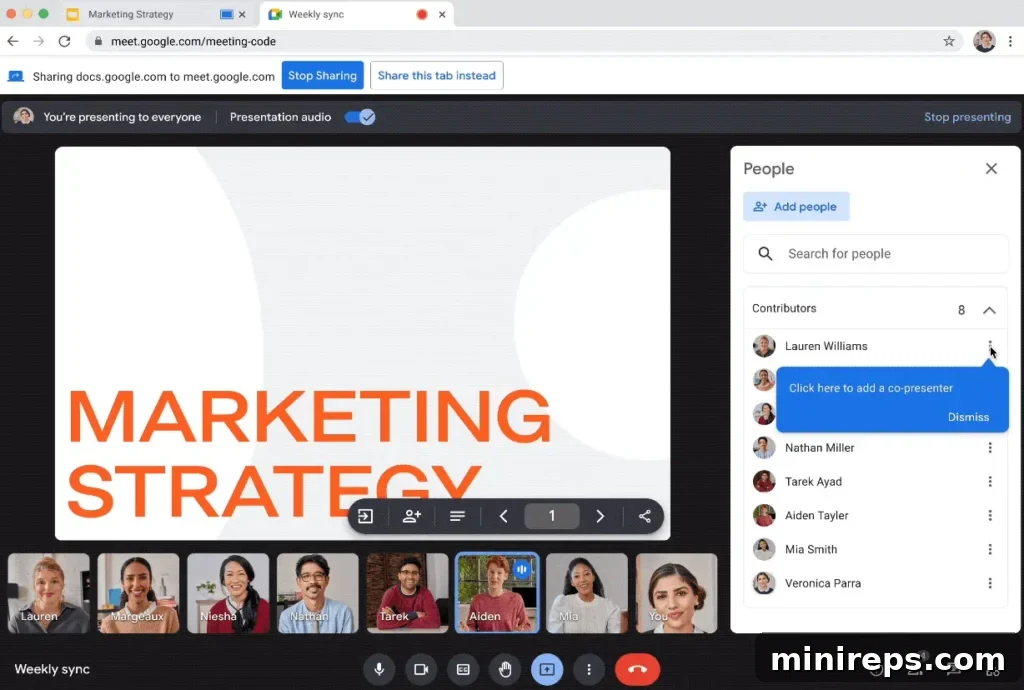Screen dimensions: 1024x690
Task: Open options menu for Tarek Ayad
Action: (990, 482)
